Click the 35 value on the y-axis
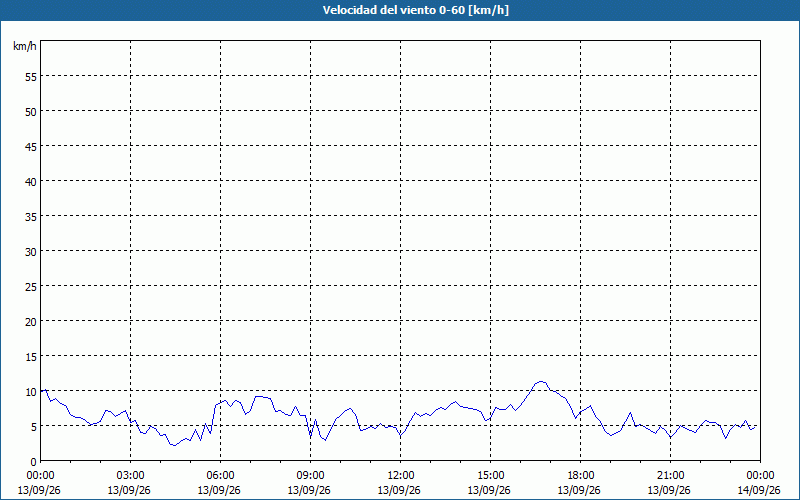The width and height of the screenshot is (800, 500). [x=31, y=216]
